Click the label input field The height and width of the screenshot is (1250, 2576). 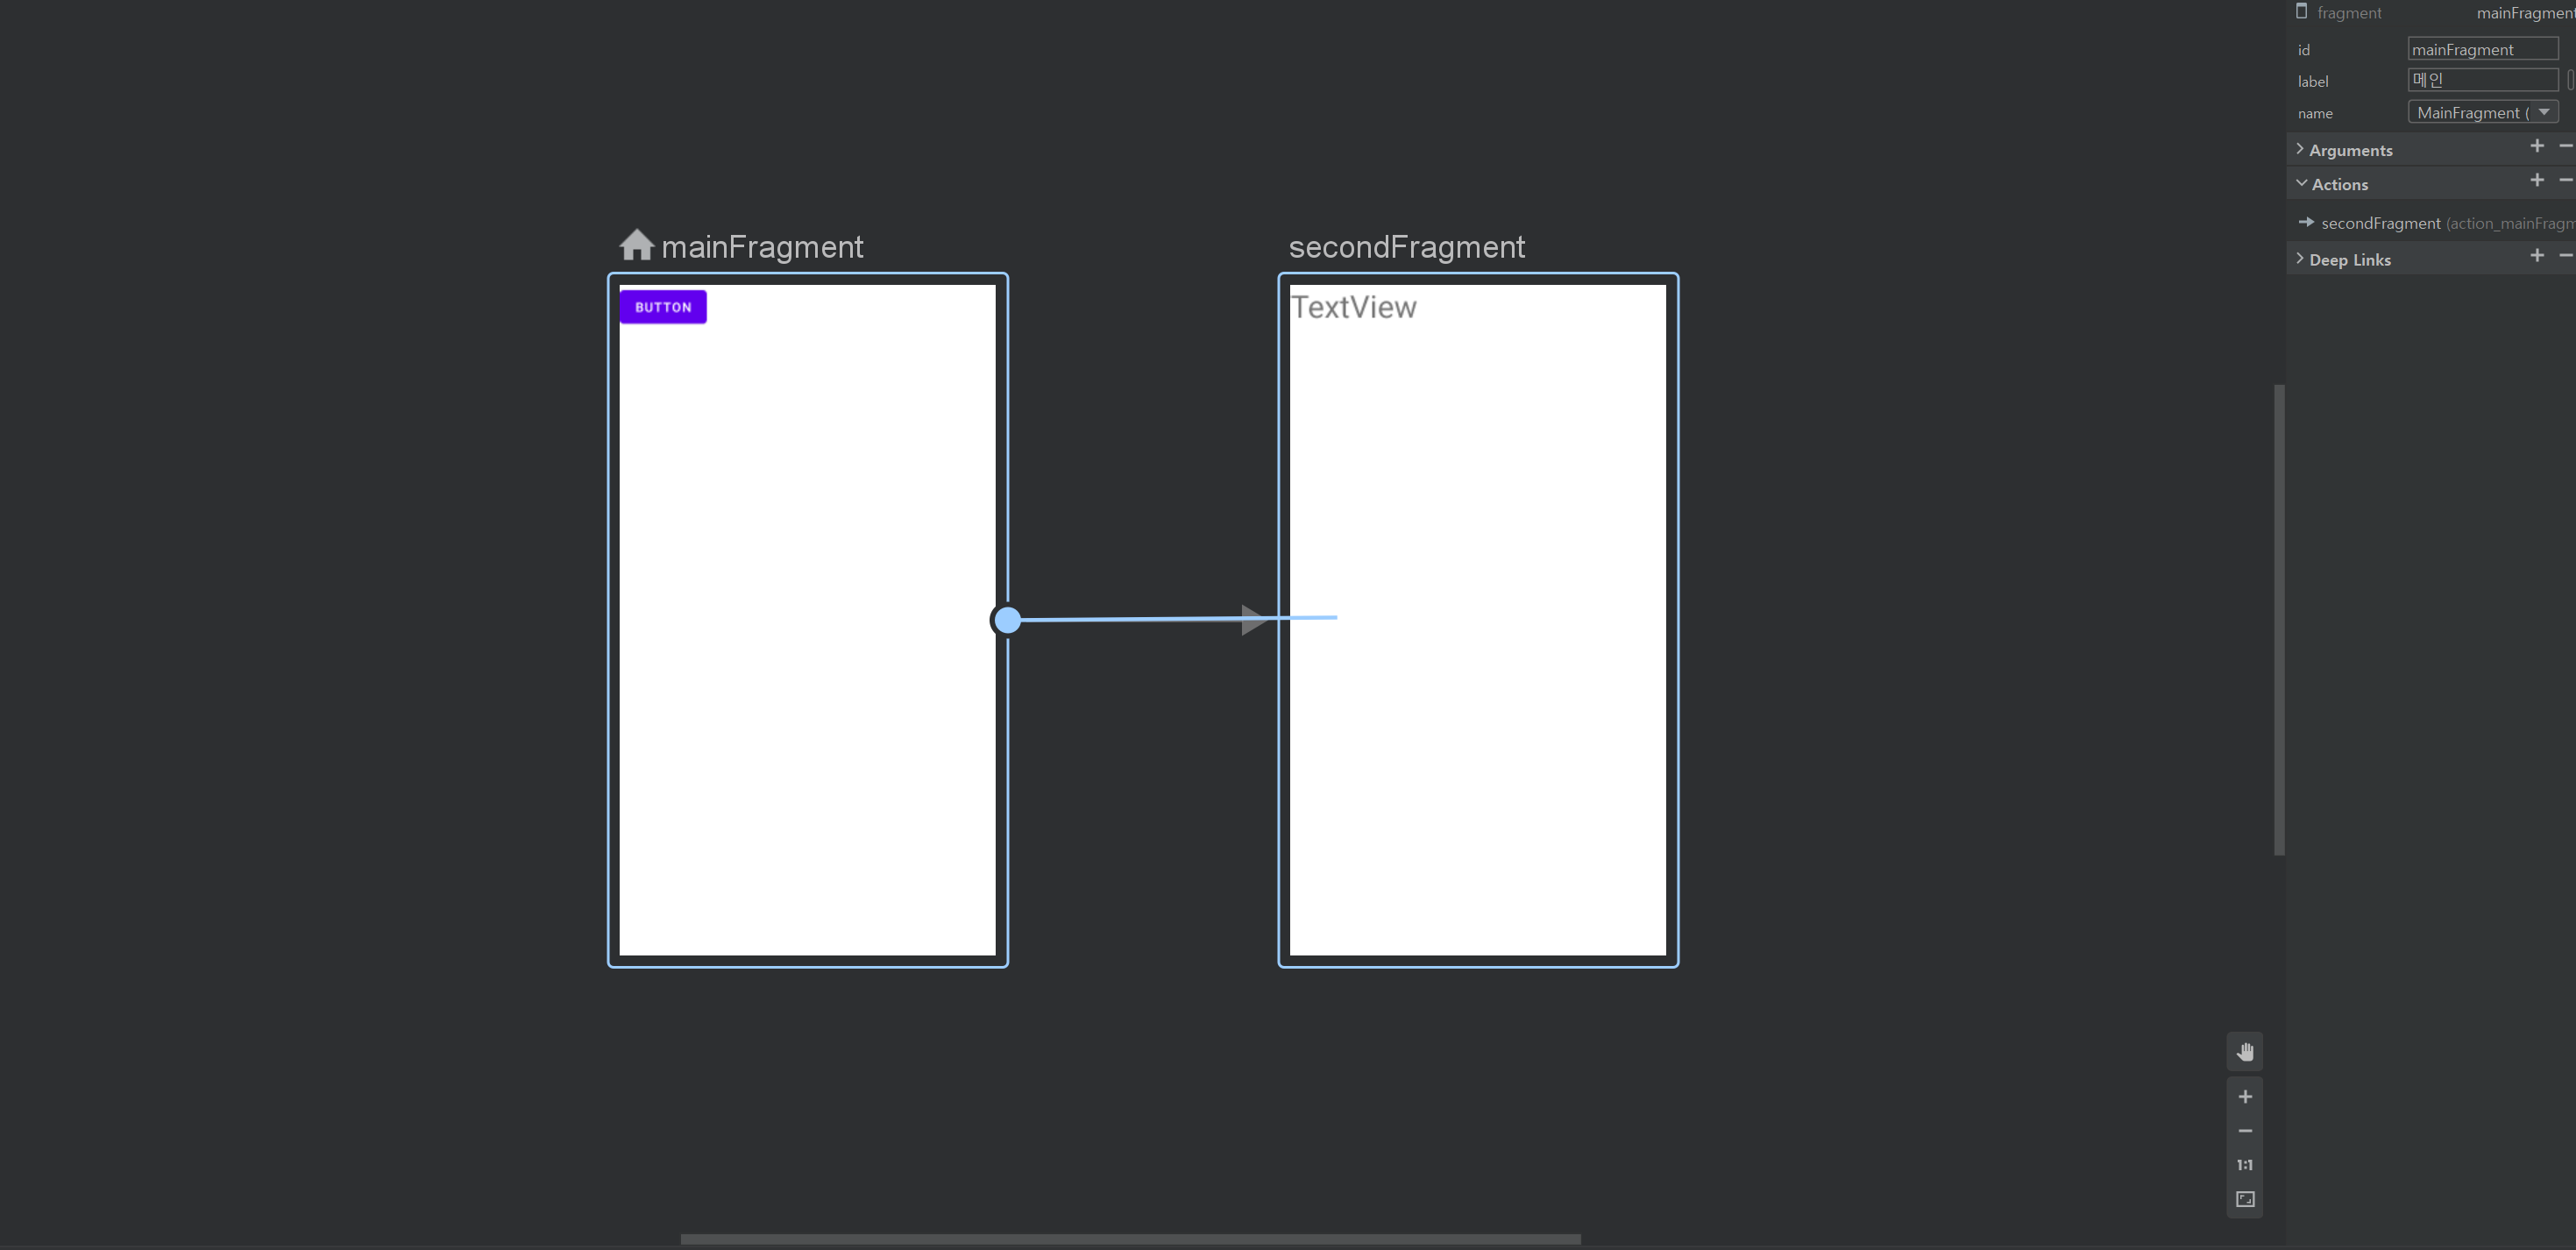click(x=2482, y=80)
